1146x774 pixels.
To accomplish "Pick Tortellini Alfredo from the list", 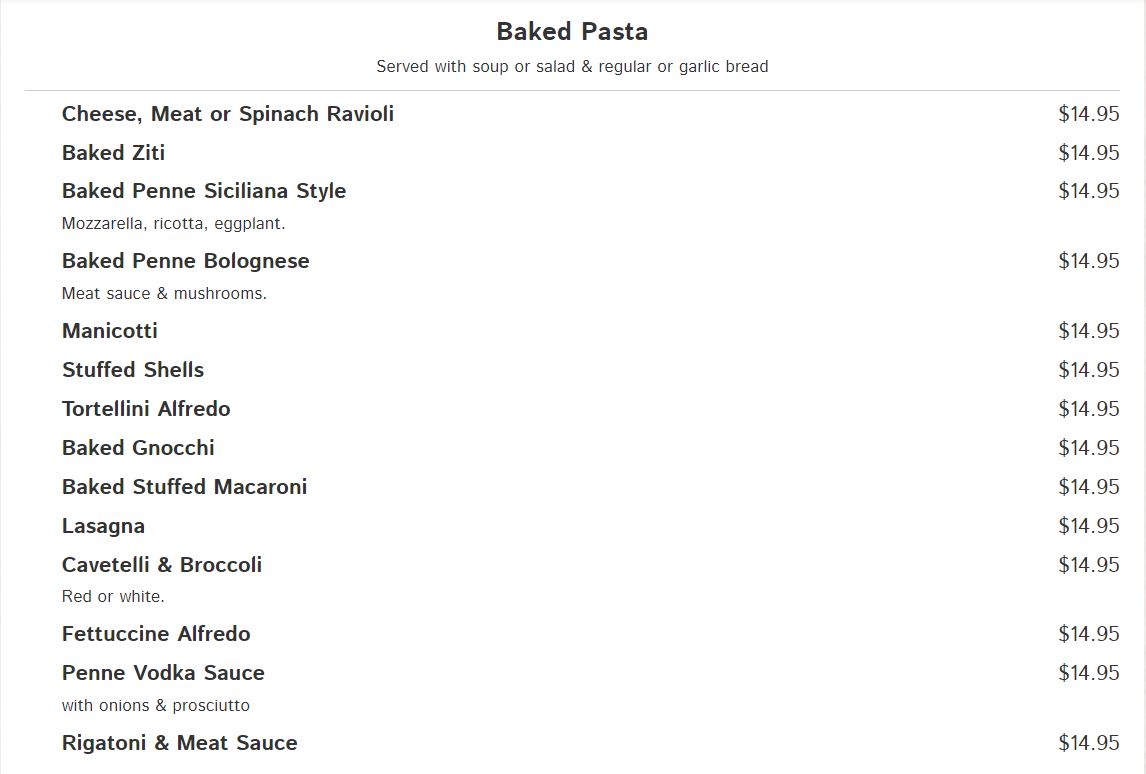I will click(146, 409).
